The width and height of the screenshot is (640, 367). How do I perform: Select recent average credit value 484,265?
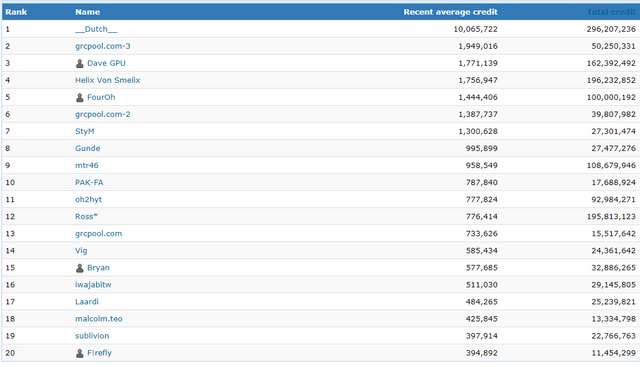482,302
